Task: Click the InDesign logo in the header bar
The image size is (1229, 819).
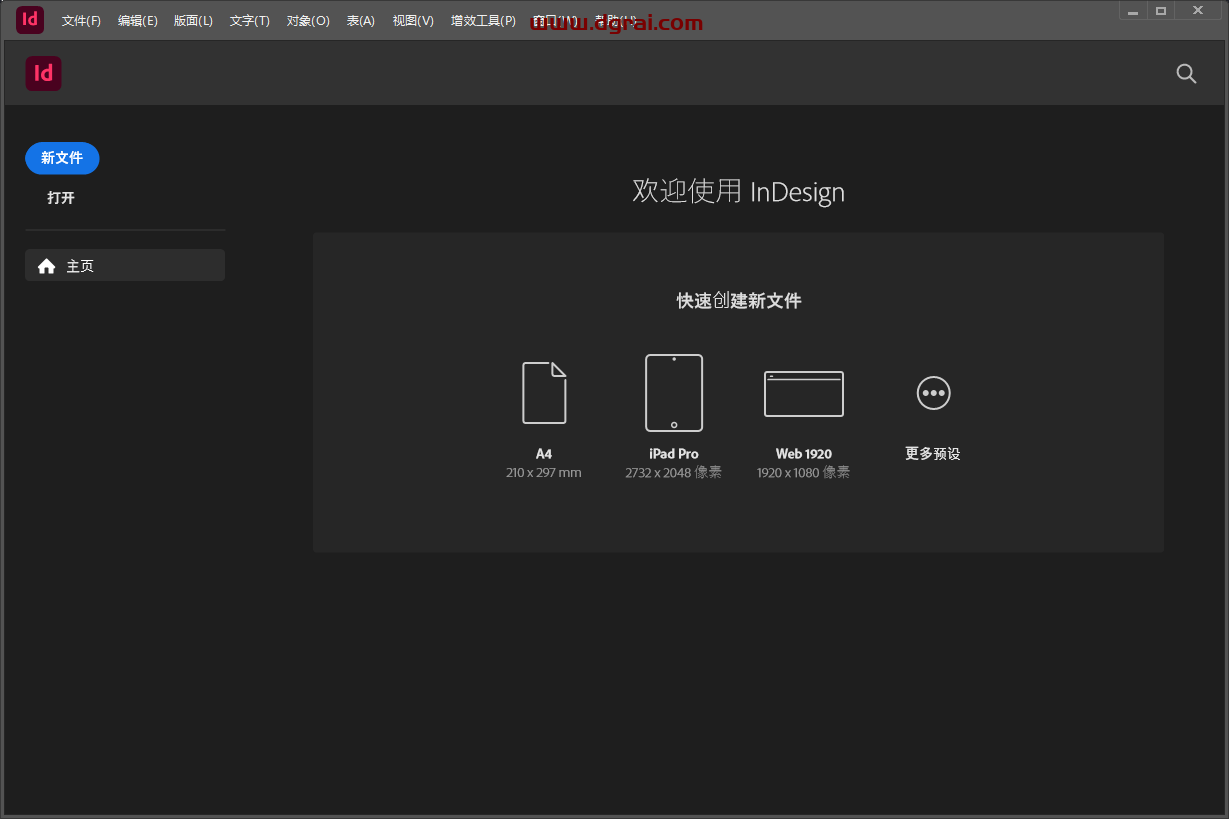Action: tap(44, 74)
